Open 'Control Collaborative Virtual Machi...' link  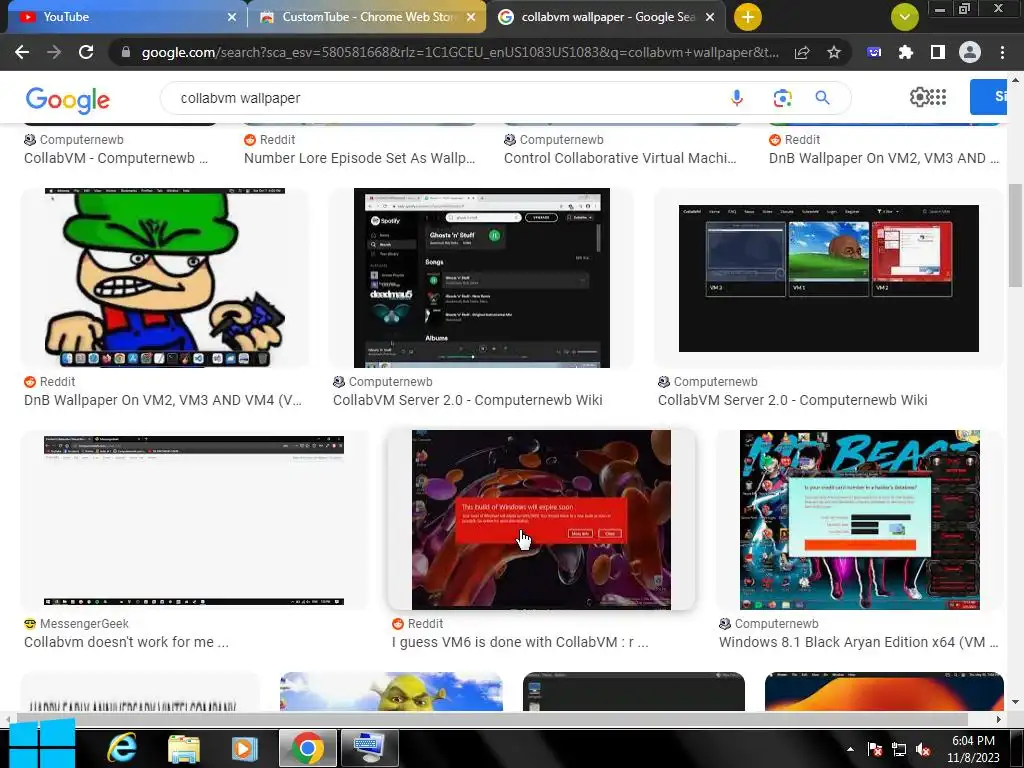coord(620,158)
